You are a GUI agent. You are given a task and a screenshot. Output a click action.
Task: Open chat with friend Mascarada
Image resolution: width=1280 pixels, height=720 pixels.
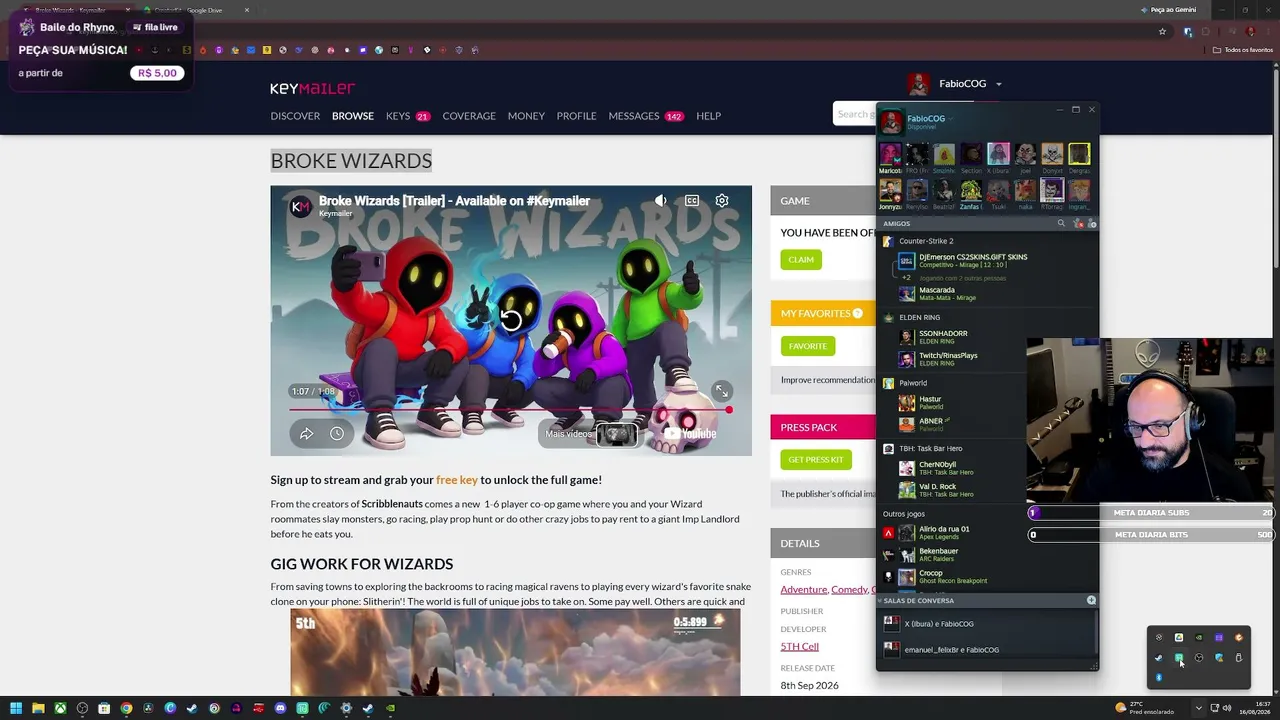tap(936, 294)
